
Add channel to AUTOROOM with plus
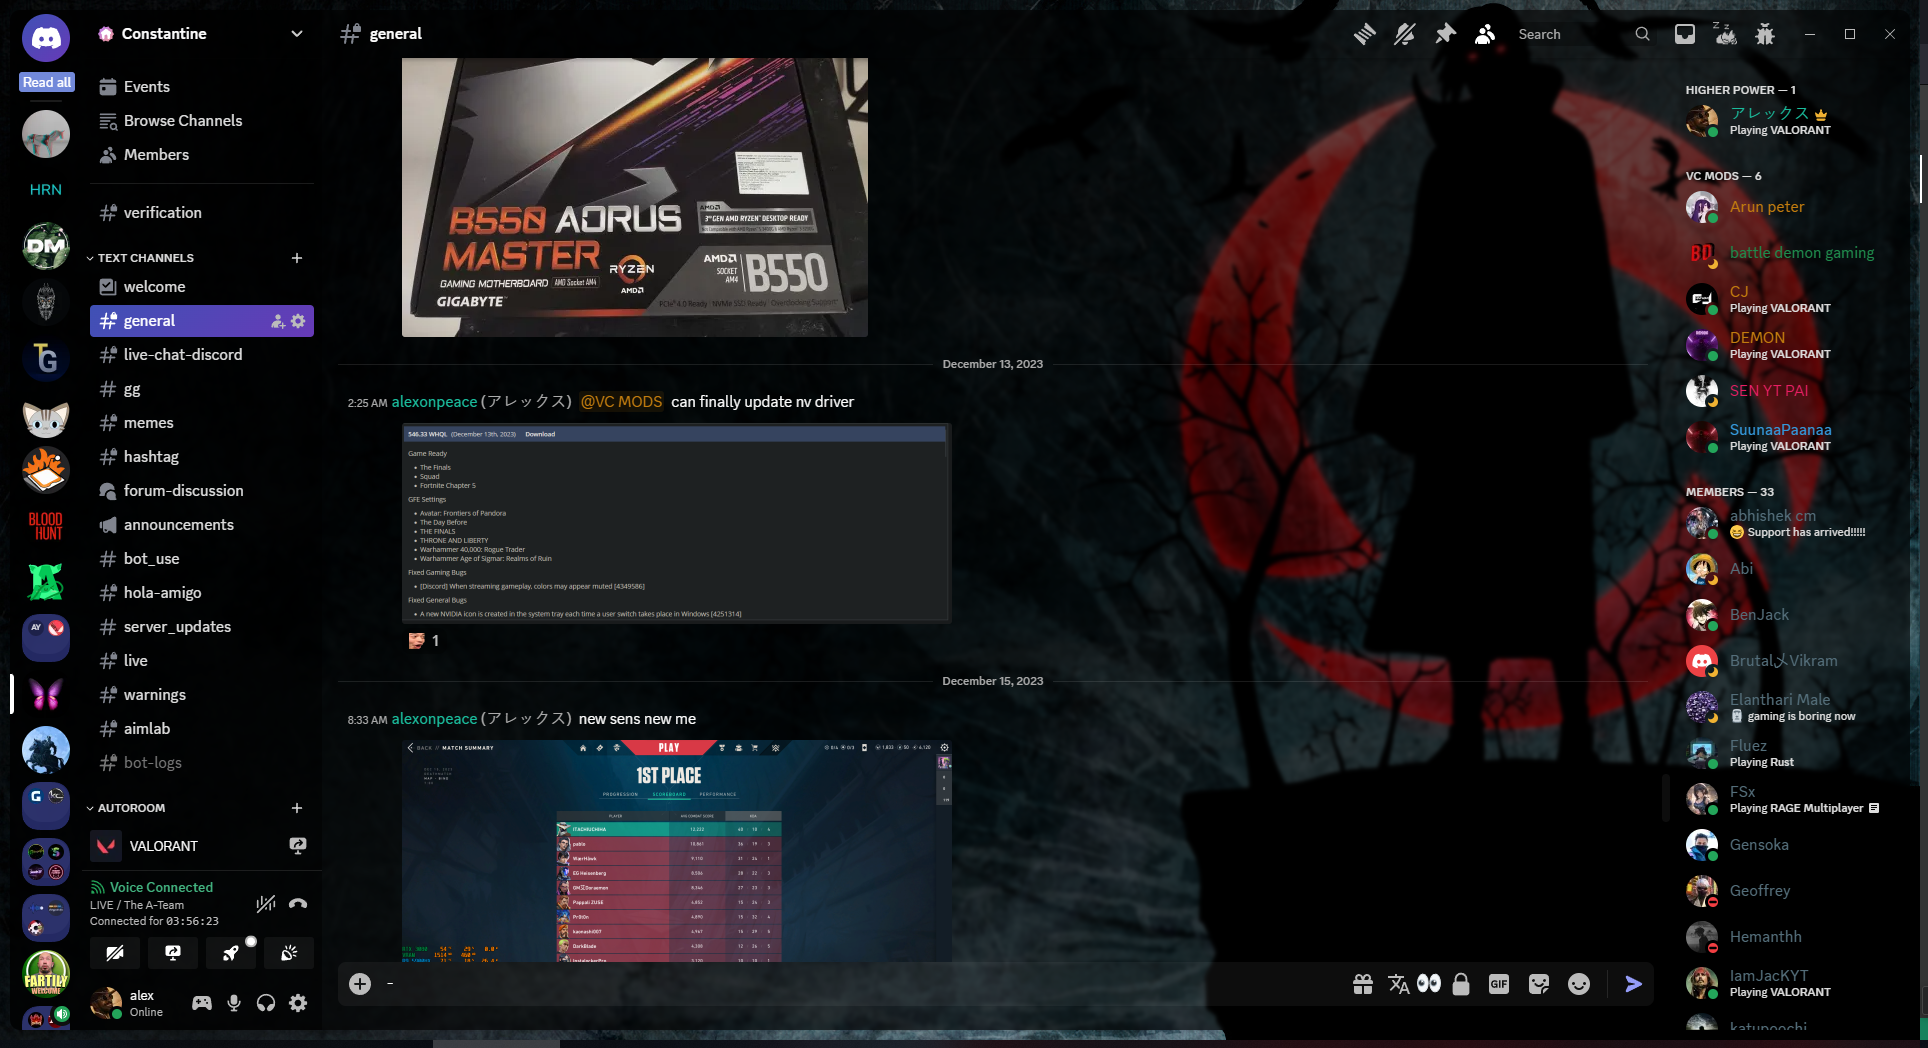tap(297, 808)
